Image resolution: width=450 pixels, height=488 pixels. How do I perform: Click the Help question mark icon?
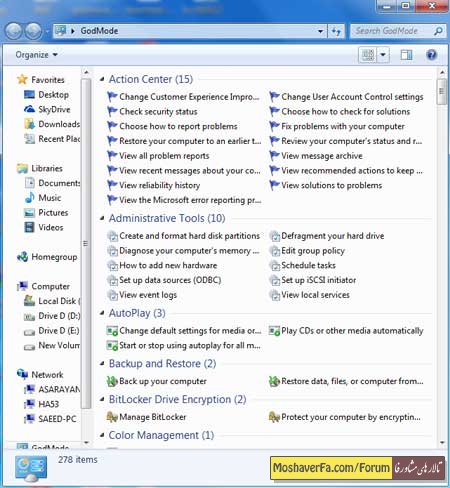pos(431,55)
